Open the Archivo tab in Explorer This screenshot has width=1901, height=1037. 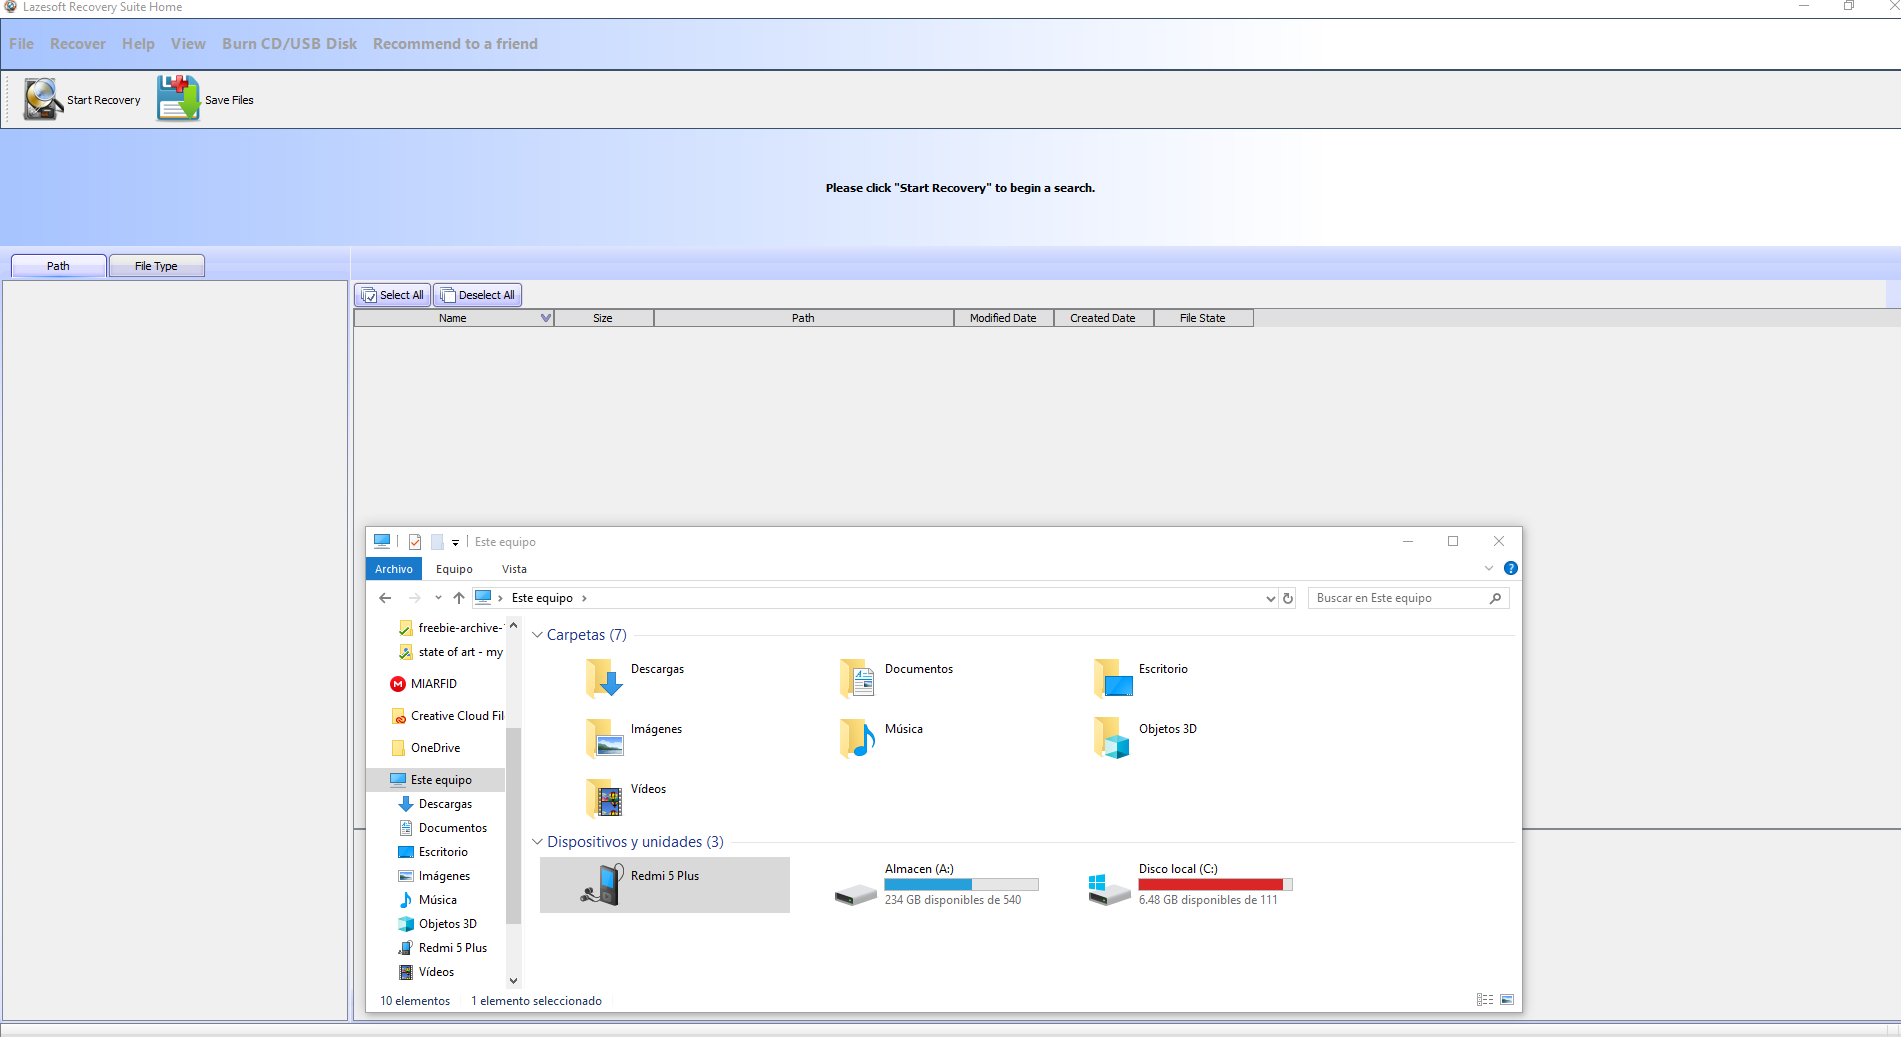click(394, 569)
